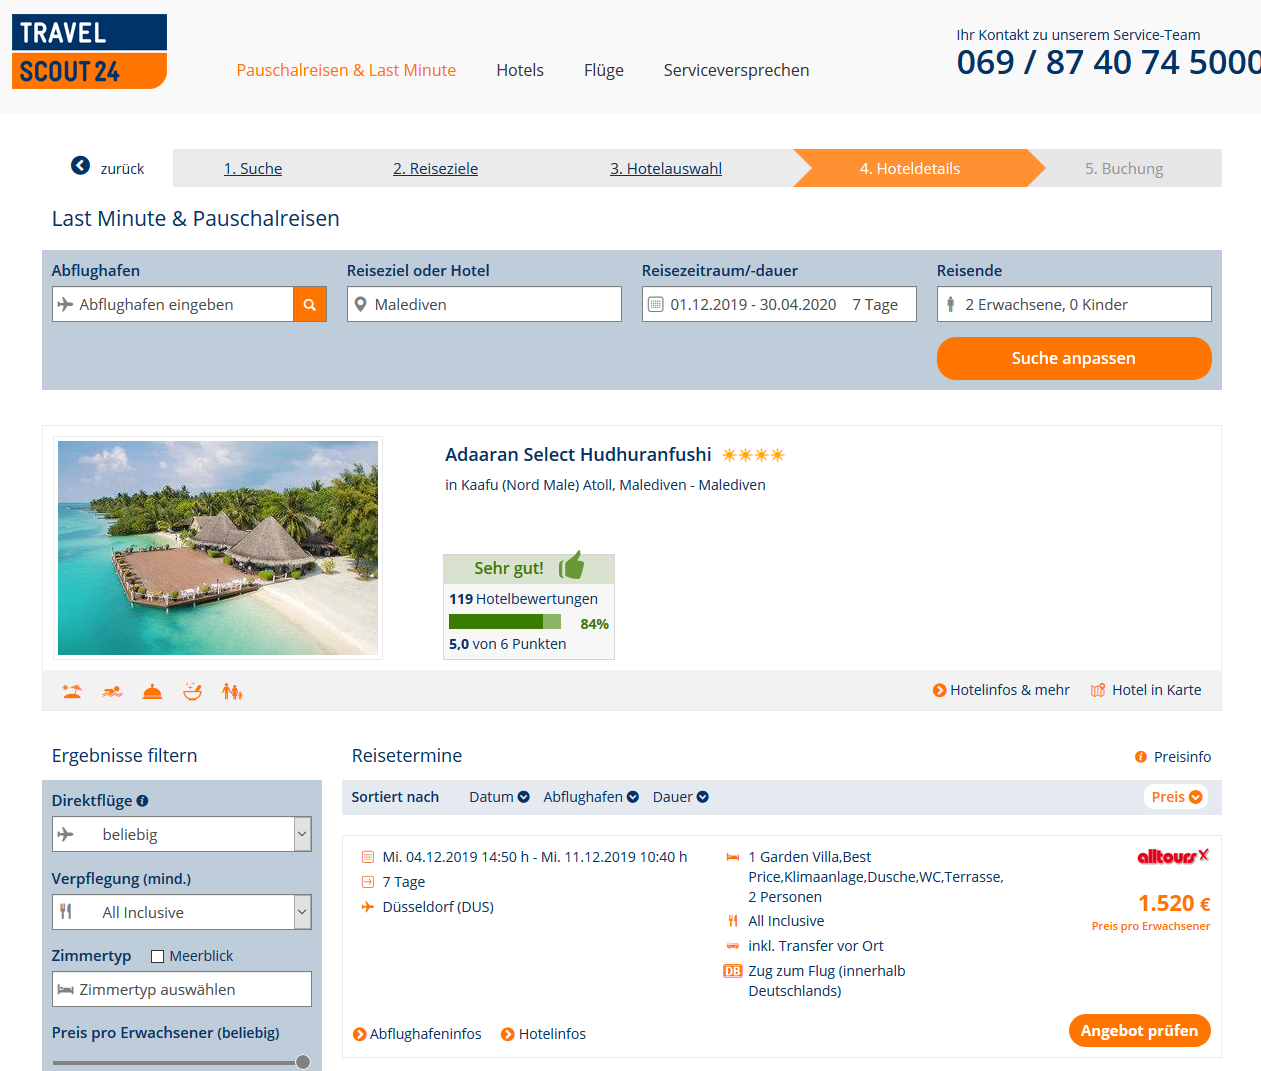Image resolution: width=1261 pixels, height=1071 pixels.
Task: Click the Angebot prüfen button
Action: tap(1139, 1031)
